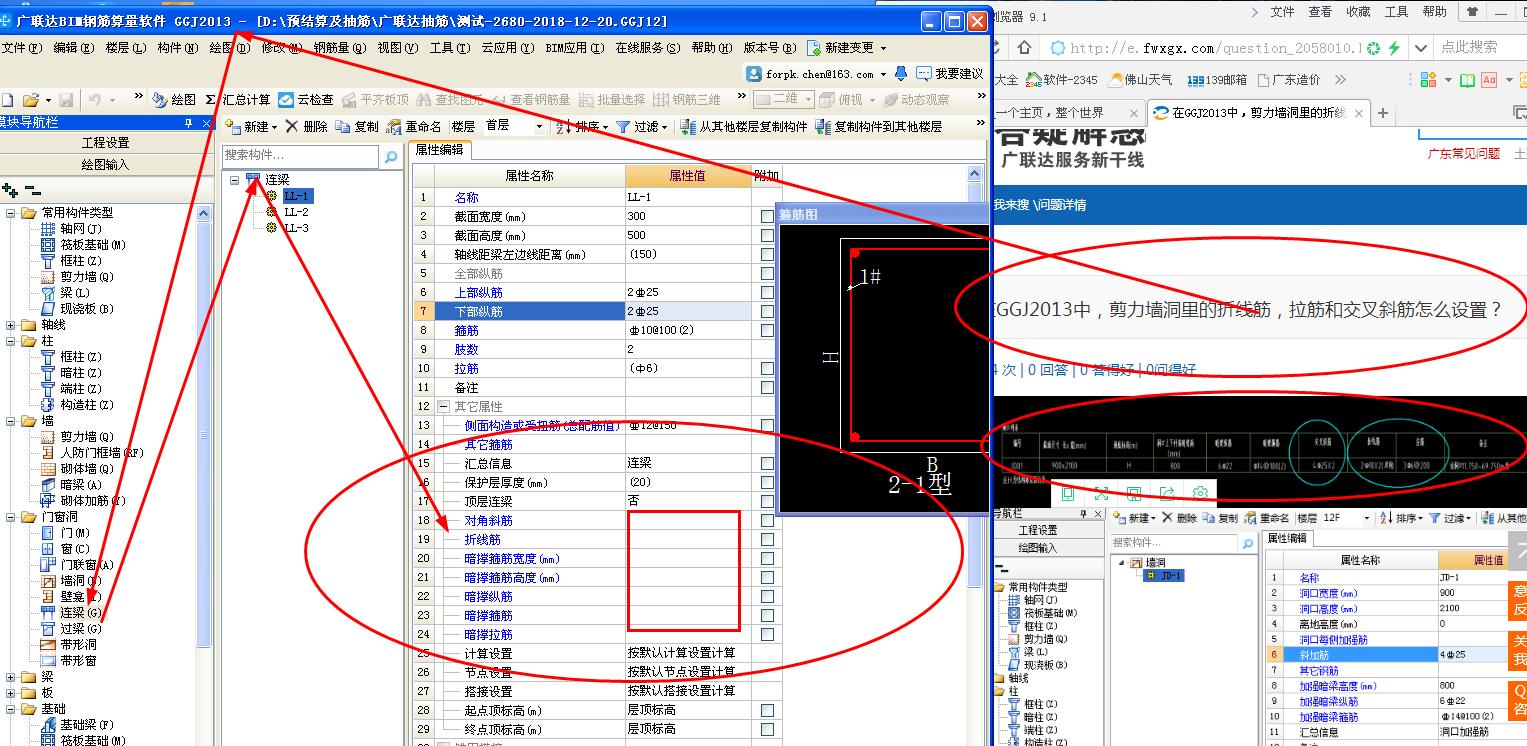Click browser home button
This screenshot has width=1527, height=746.
point(1024,47)
